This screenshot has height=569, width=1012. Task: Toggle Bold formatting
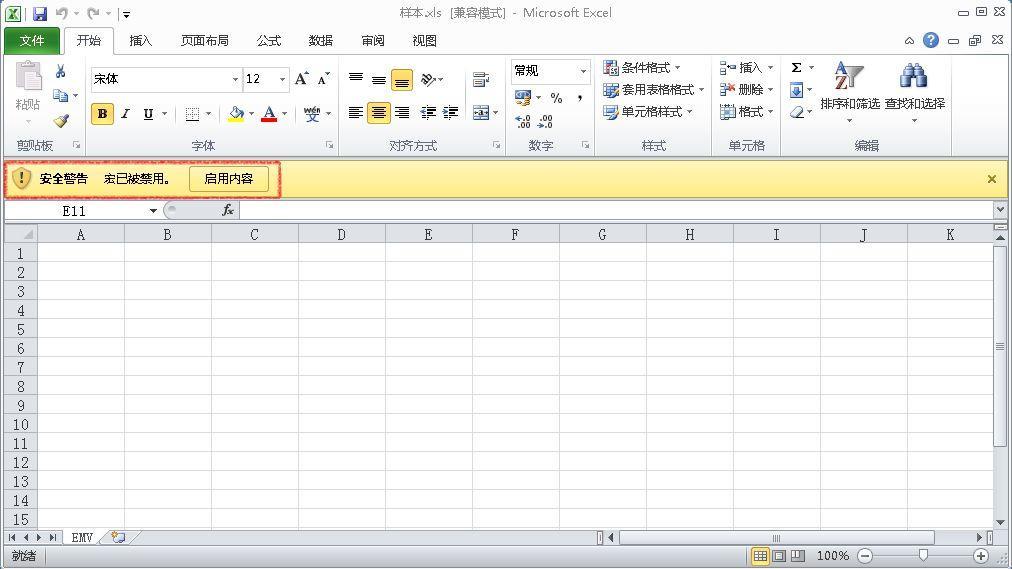coord(102,114)
